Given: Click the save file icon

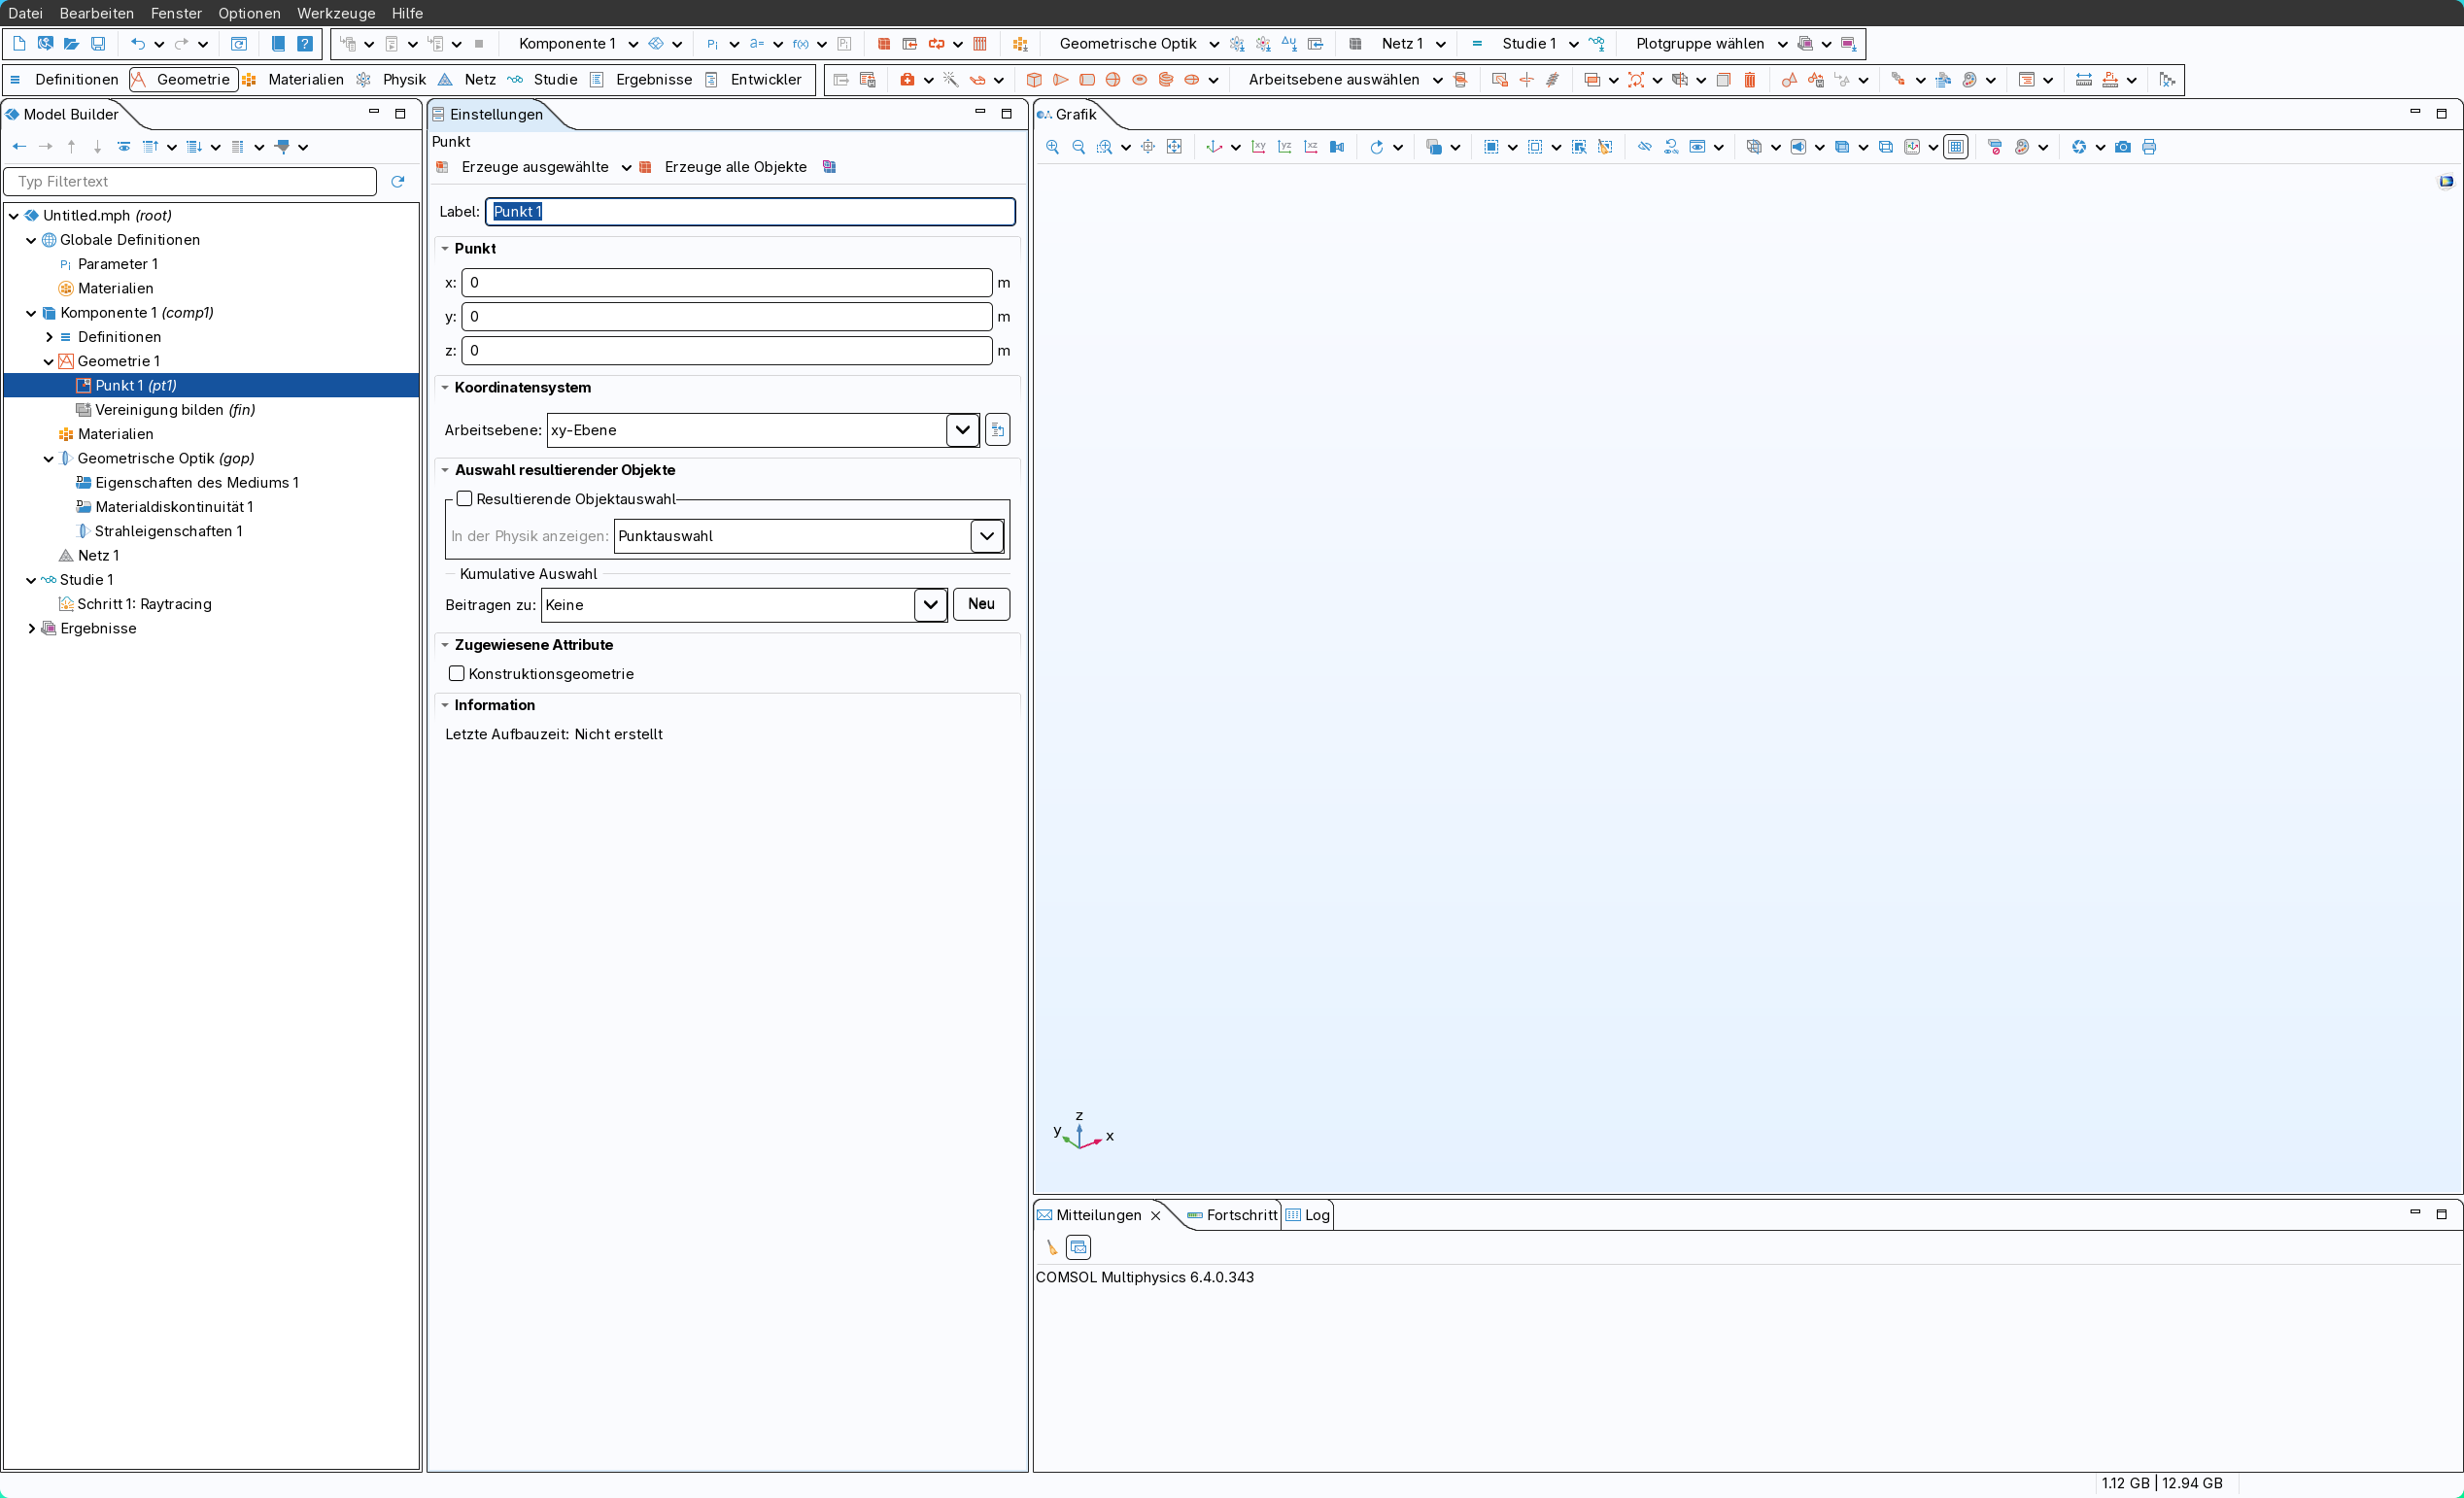Looking at the screenshot, I should (98, 44).
